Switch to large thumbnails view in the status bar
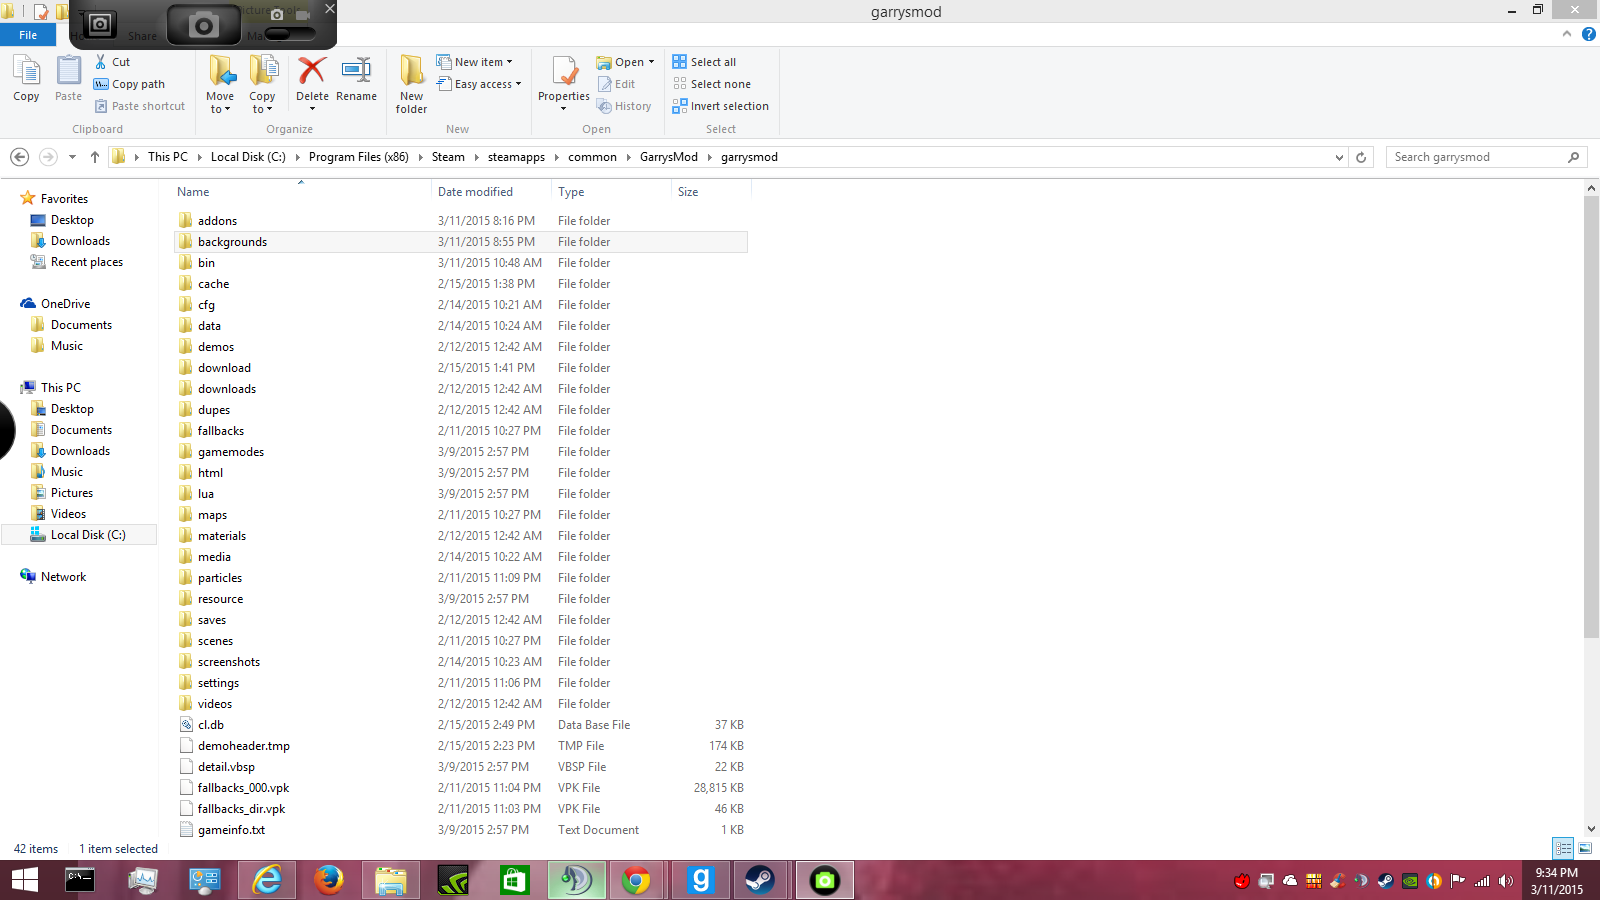Viewport: 1600px width, 900px height. pos(1585,849)
